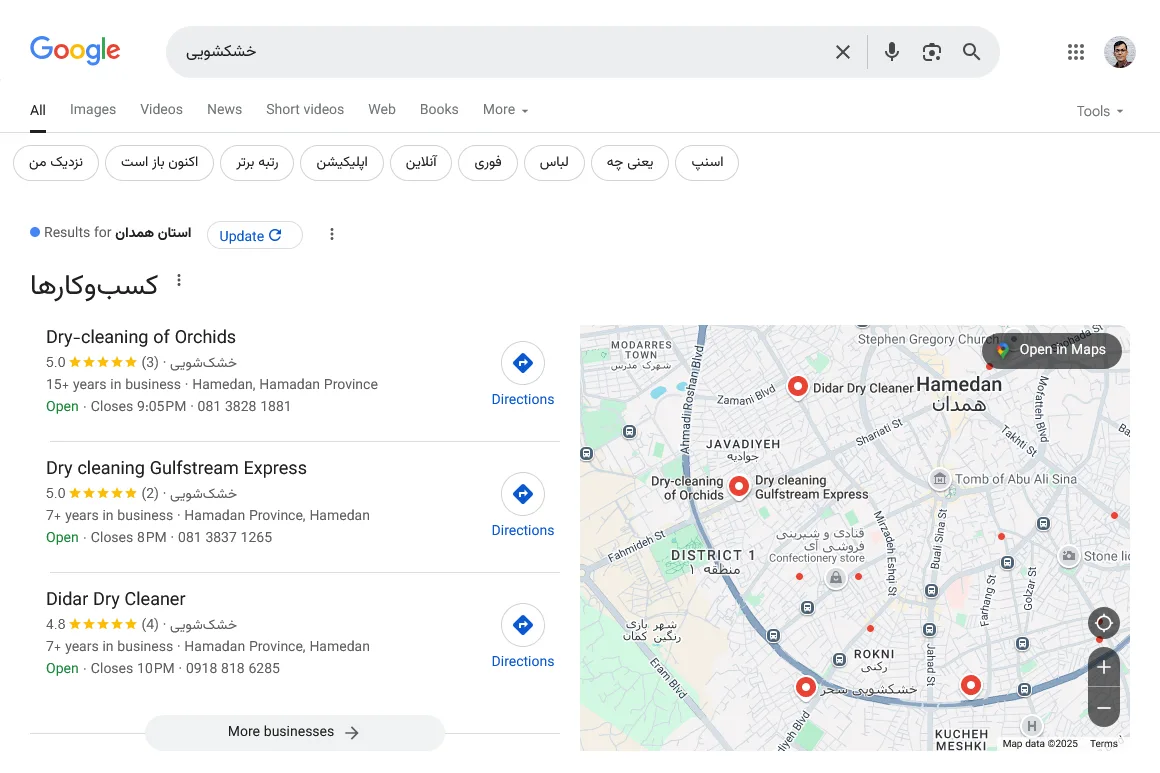The width and height of the screenshot is (1160, 773).
Task: Select the رتبه برتر filter chip
Action: (x=257, y=163)
